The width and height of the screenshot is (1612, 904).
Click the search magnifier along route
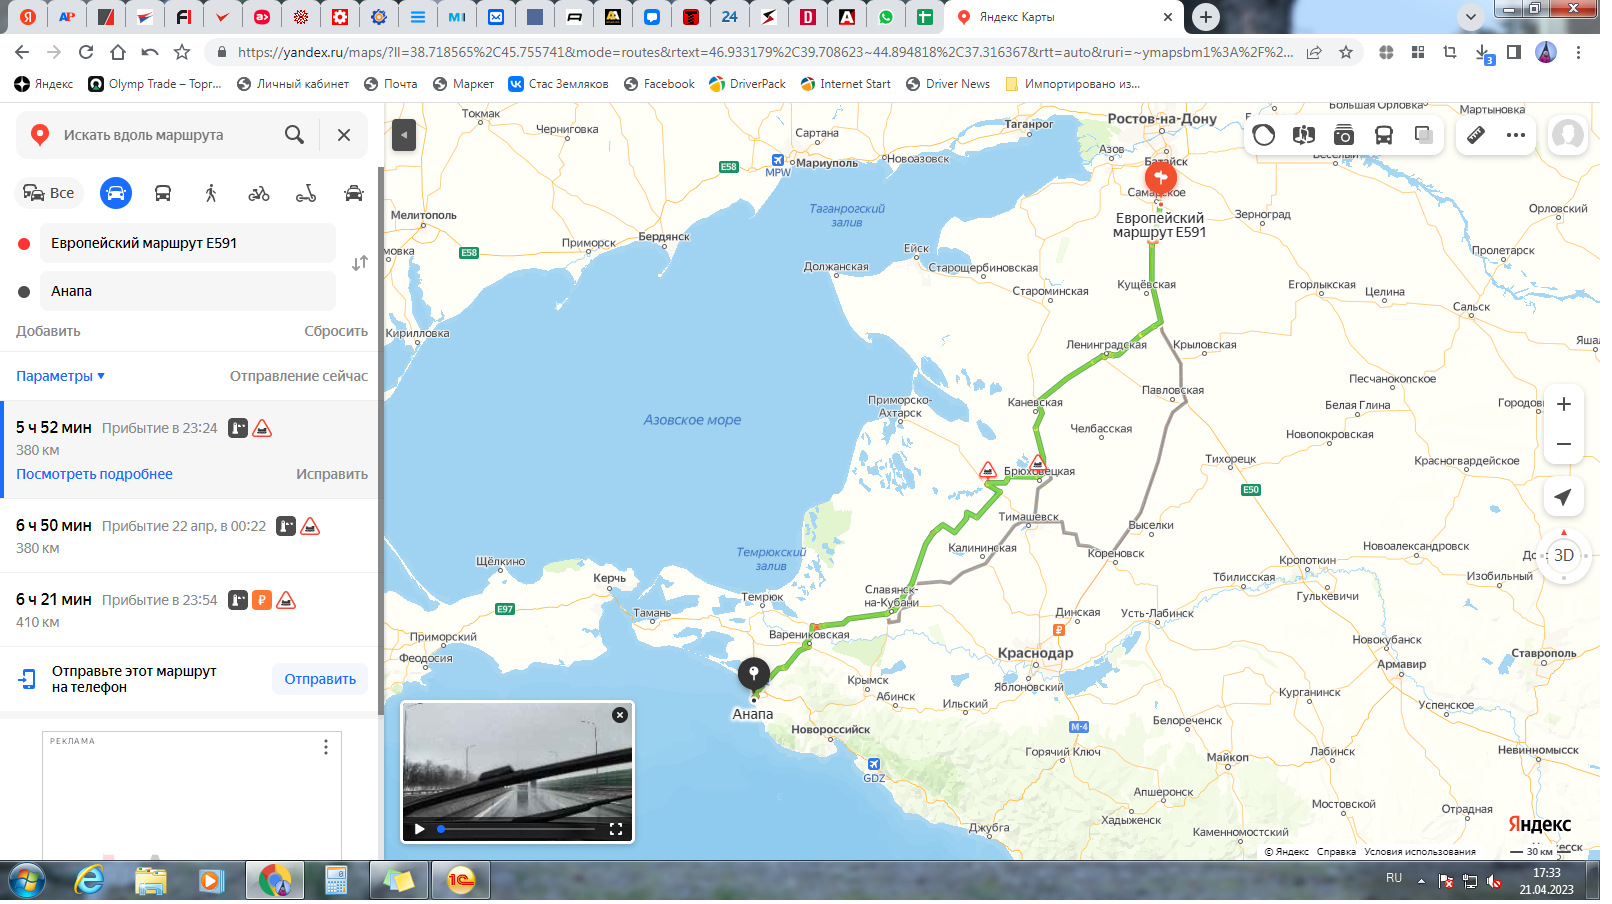[x=294, y=135]
